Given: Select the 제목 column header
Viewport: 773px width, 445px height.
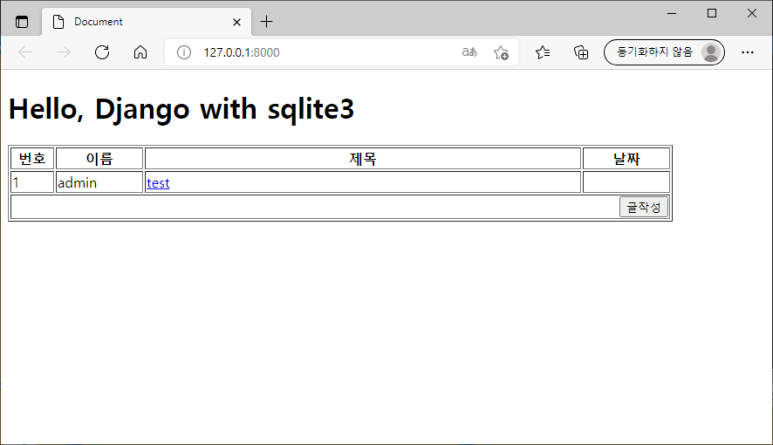Looking at the screenshot, I should pos(363,159).
